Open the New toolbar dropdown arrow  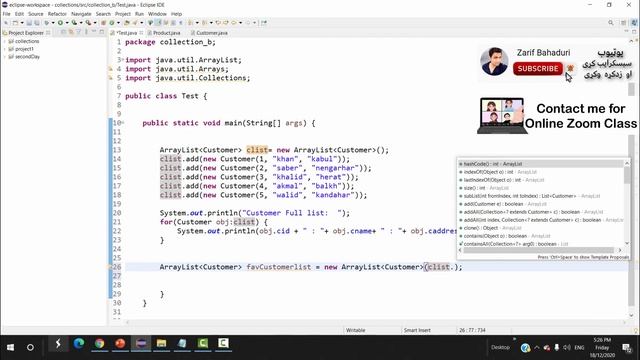point(22,23)
